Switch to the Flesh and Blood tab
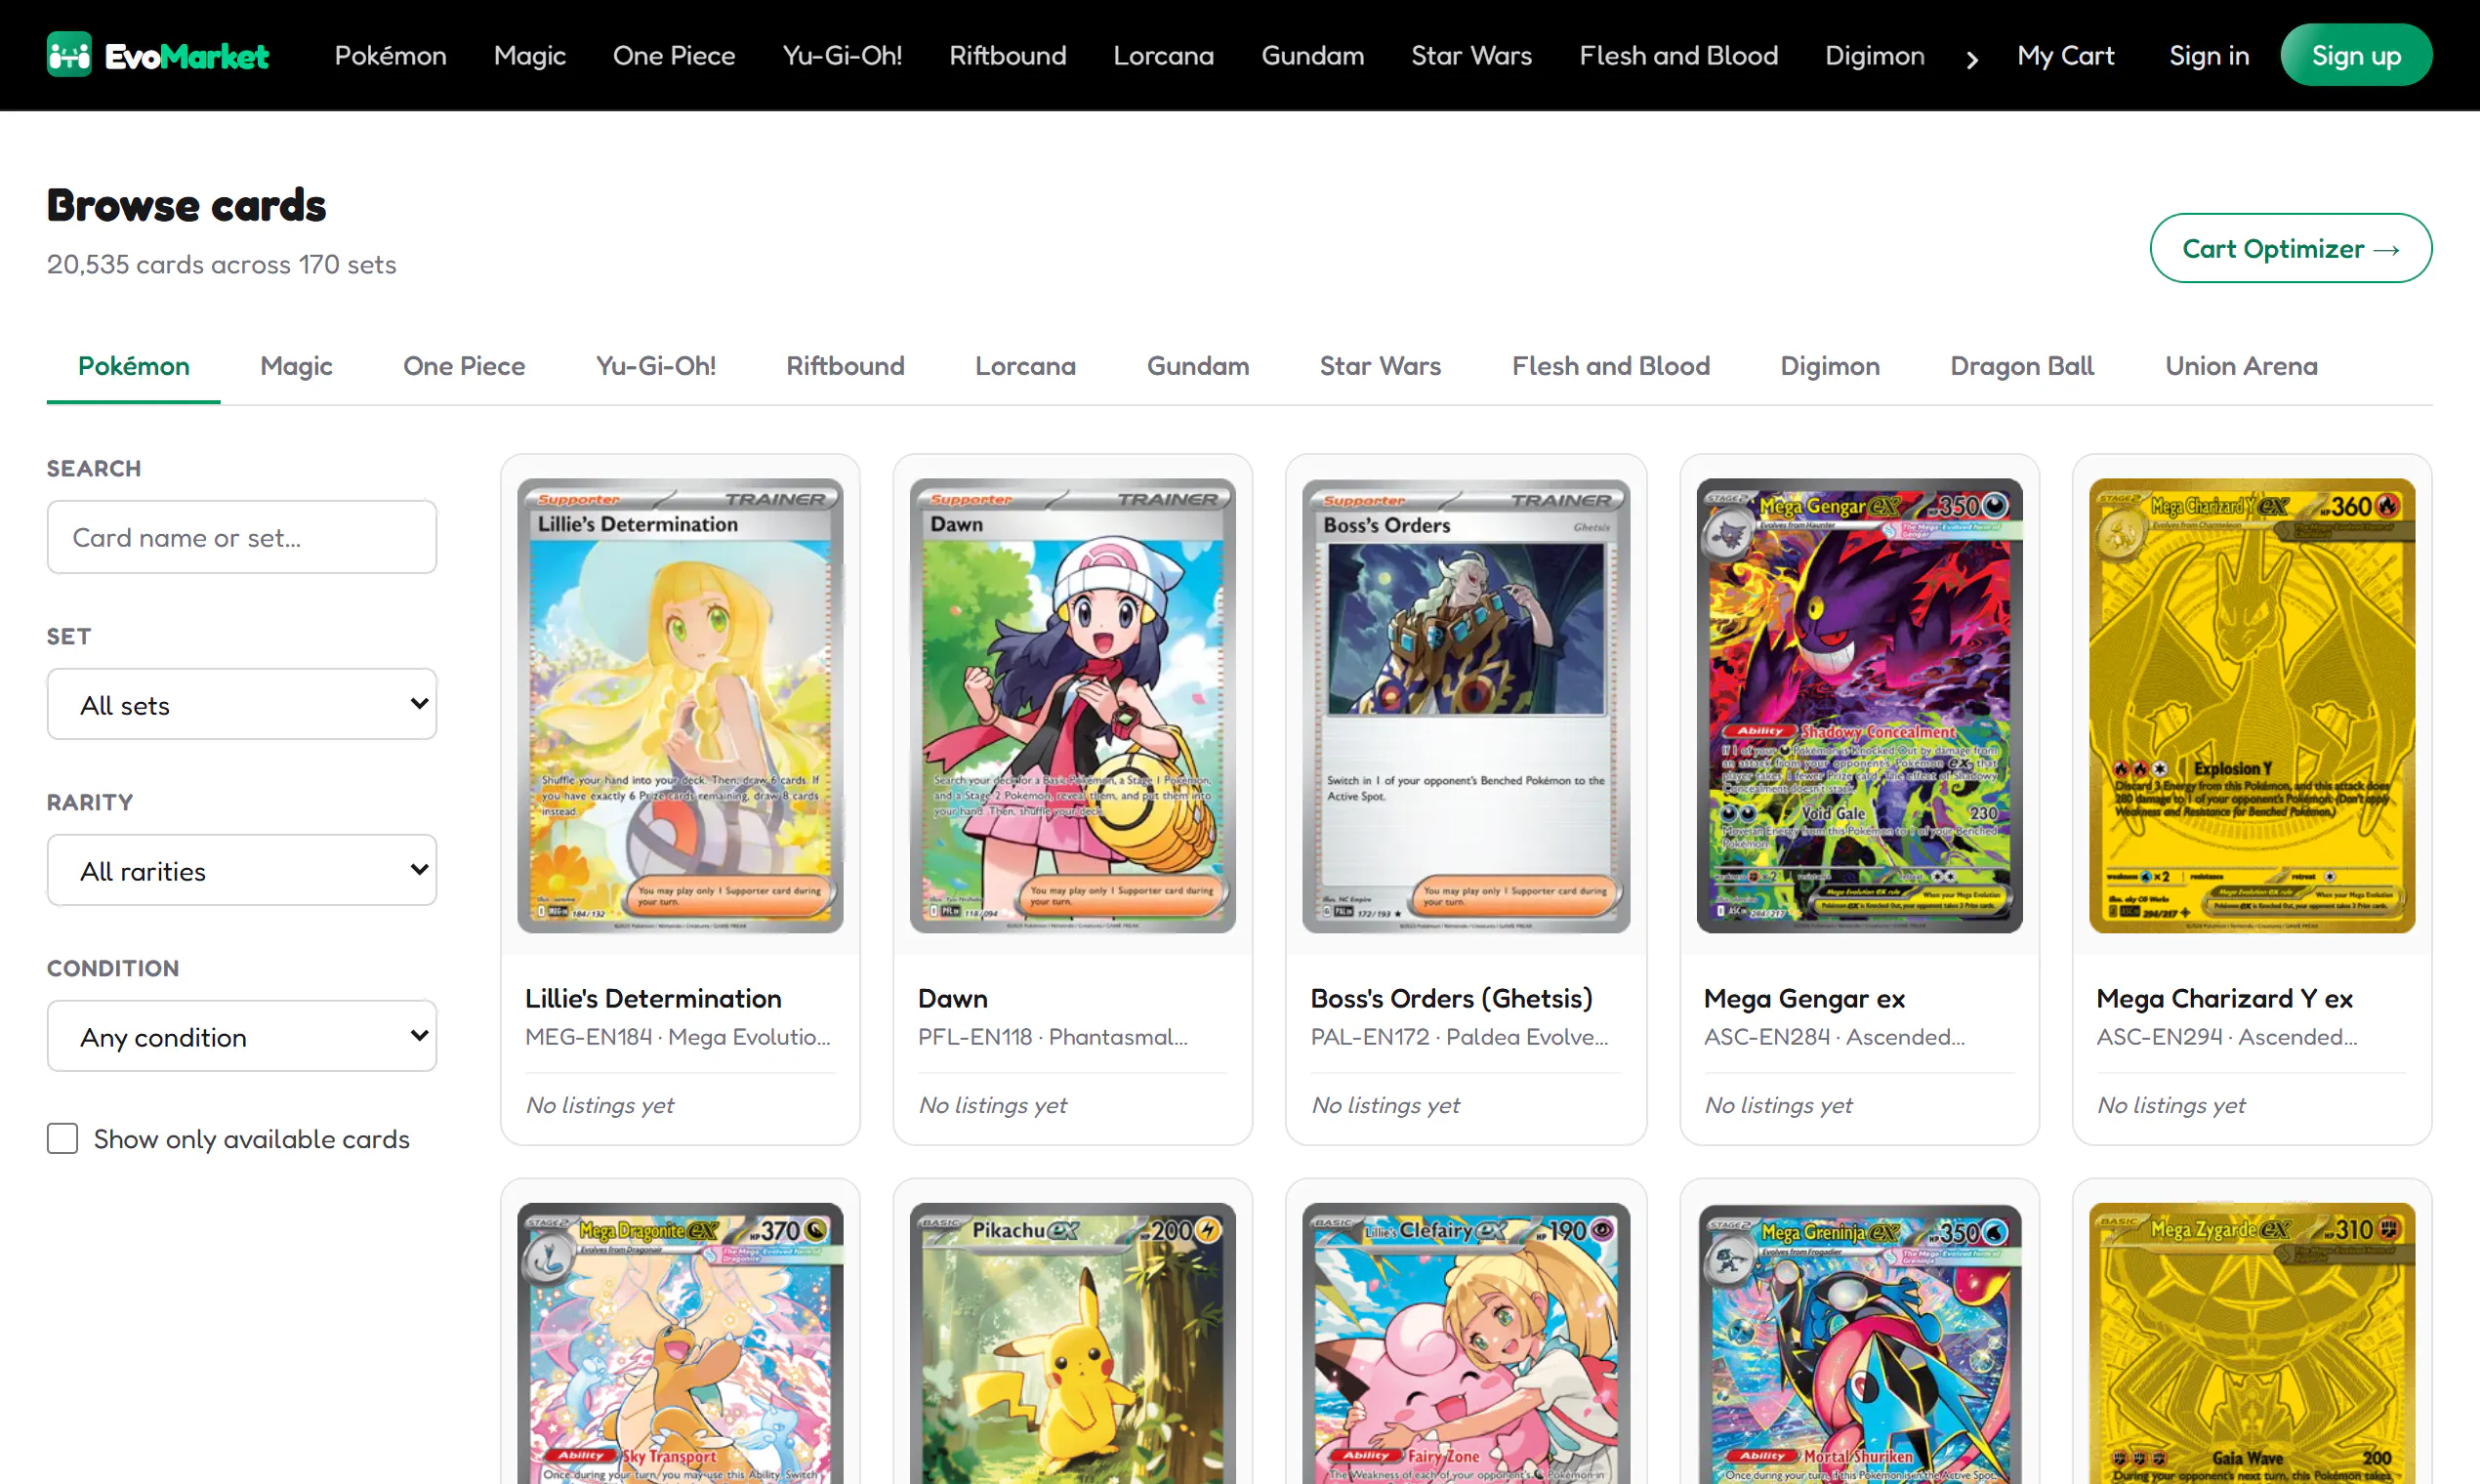This screenshot has width=2480, height=1484. 1611,366
